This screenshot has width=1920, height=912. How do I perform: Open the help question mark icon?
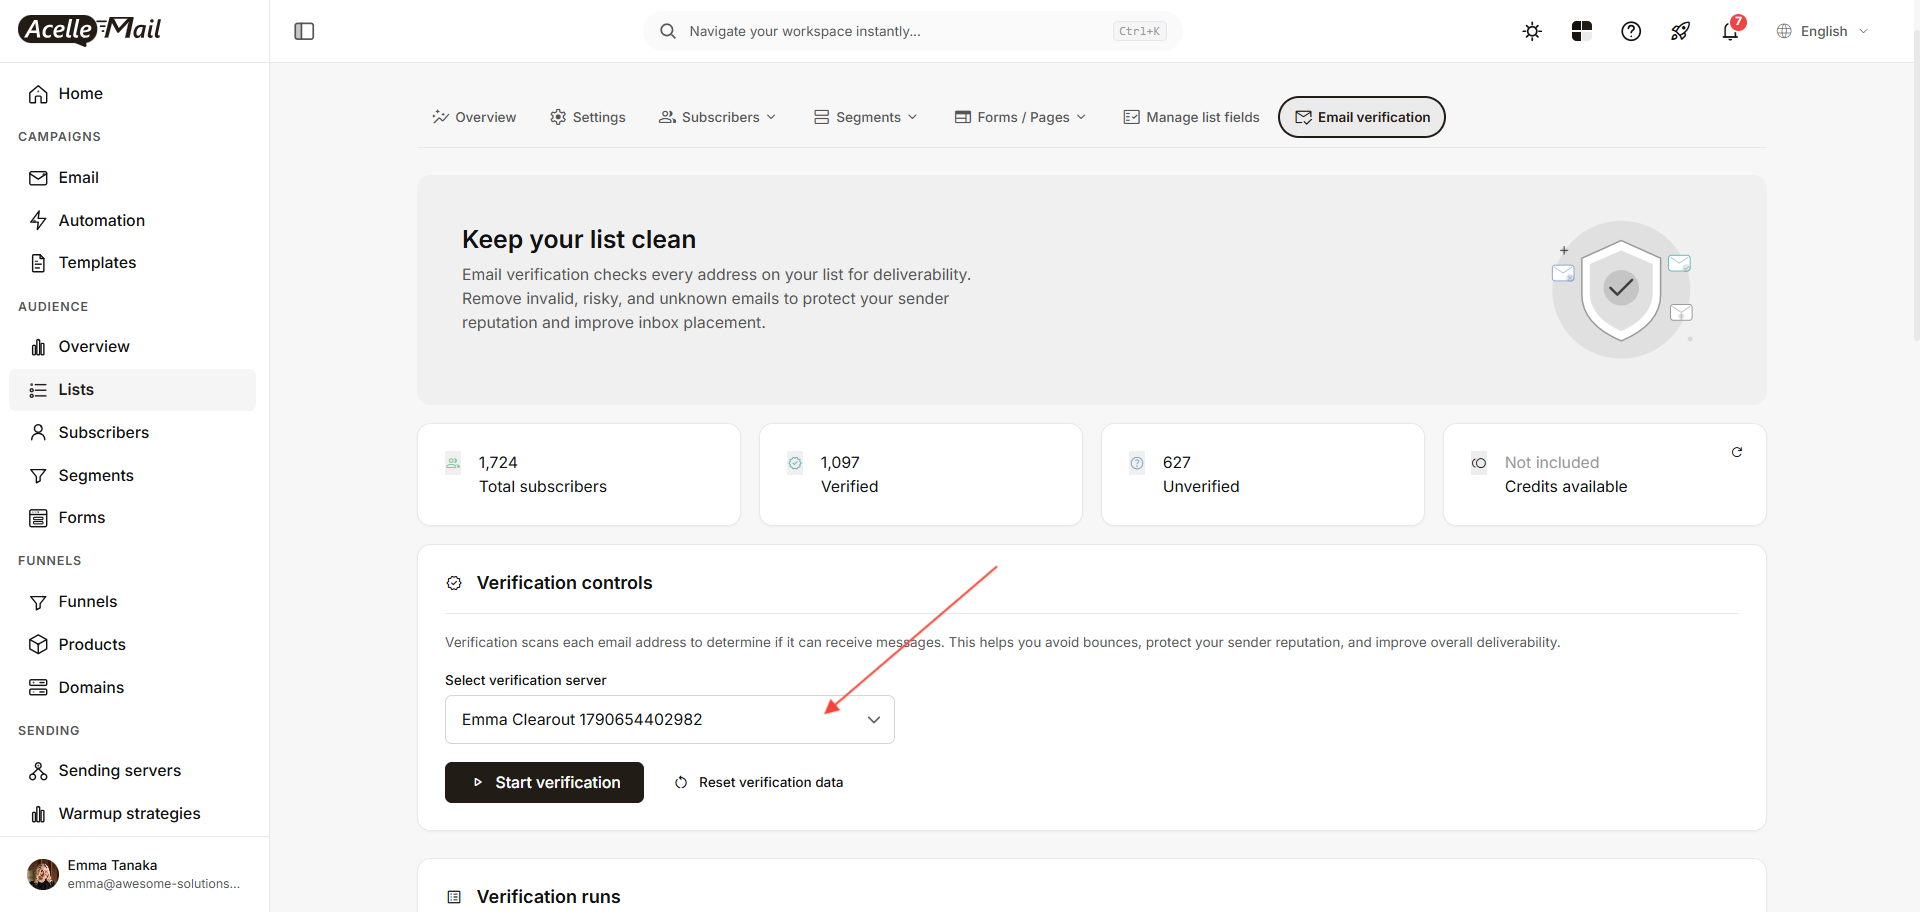(1631, 31)
